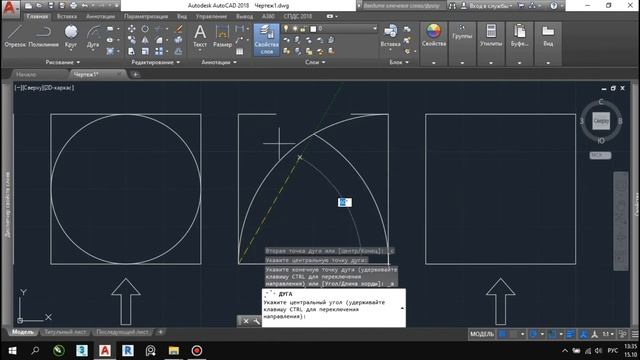Select the Полилиния polyline tool

pos(43,36)
